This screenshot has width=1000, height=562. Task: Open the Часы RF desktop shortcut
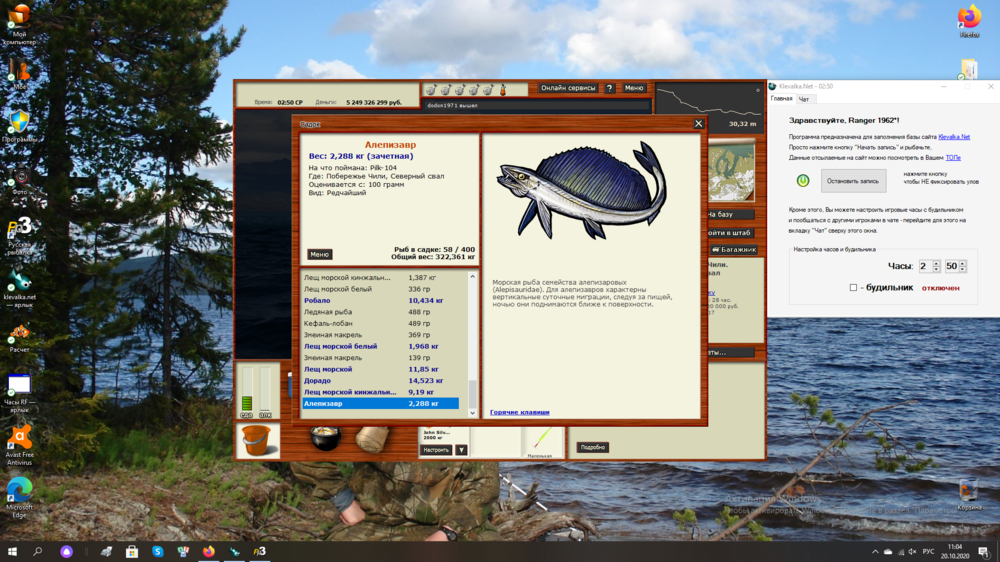[19, 394]
